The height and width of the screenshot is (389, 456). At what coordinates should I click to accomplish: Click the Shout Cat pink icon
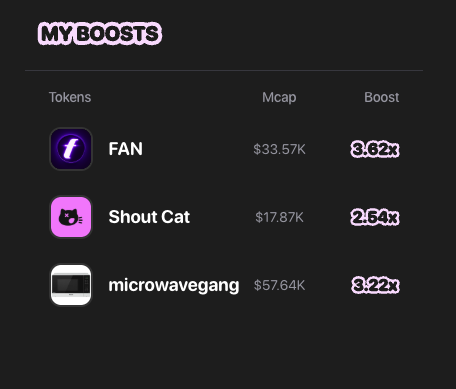pyautogui.click(x=71, y=217)
